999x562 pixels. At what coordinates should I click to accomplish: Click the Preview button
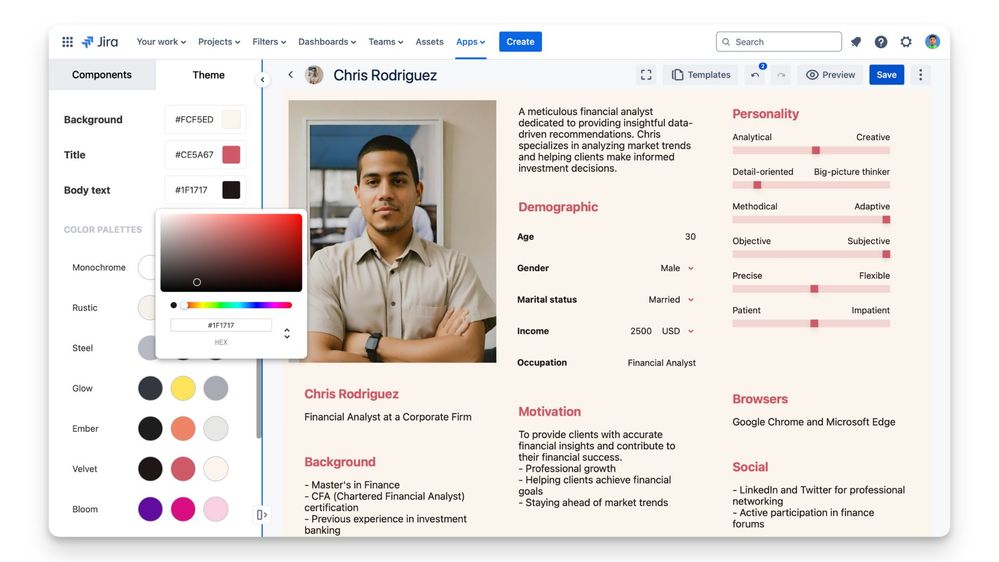(831, 75)
